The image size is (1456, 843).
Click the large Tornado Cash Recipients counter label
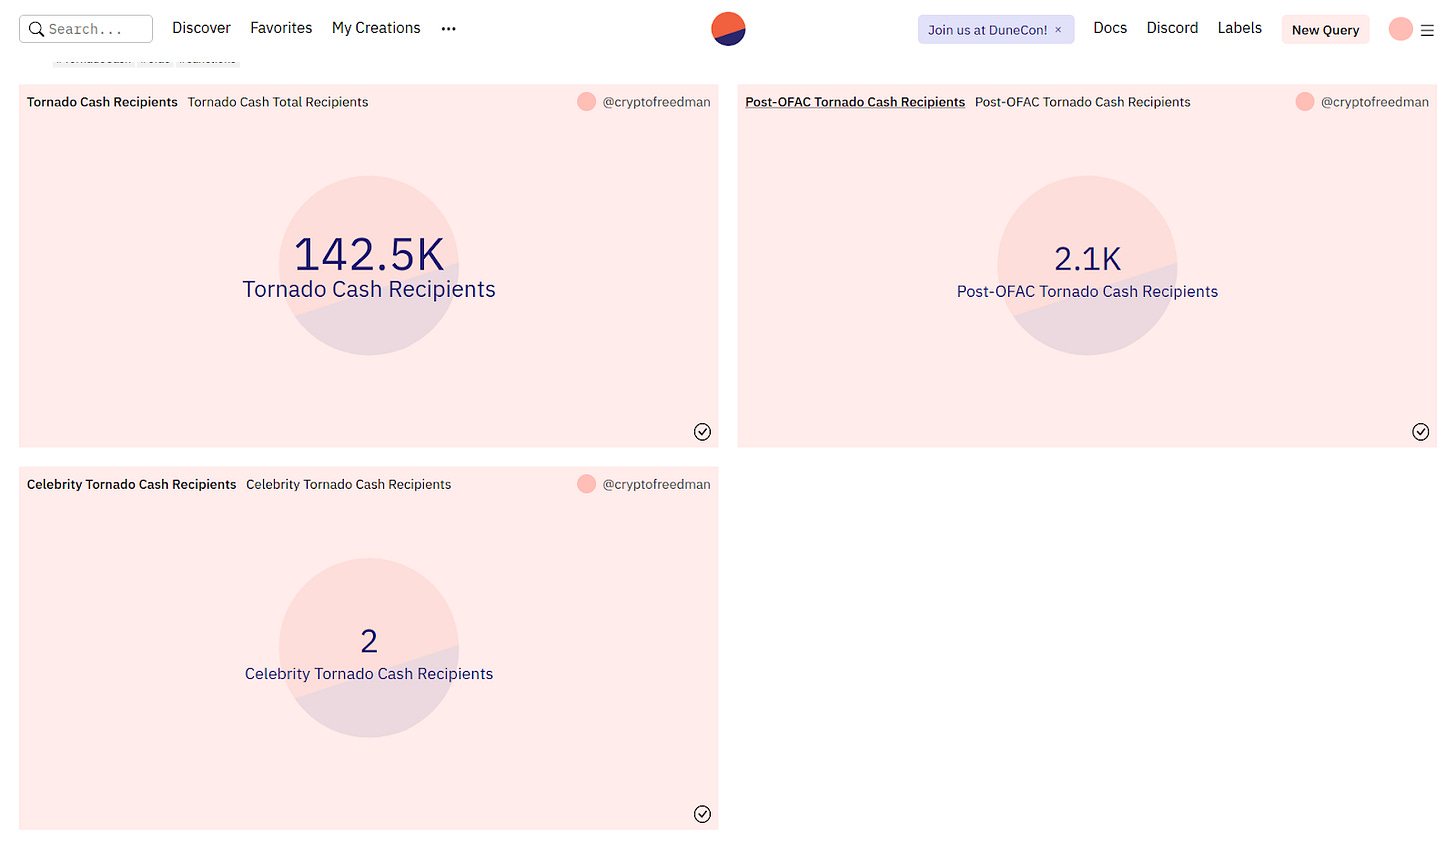tap(369, 289)
